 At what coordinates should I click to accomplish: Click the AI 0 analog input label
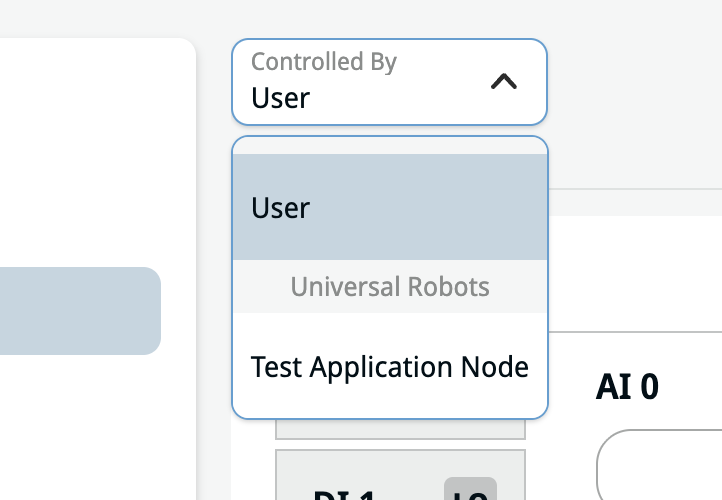tap(627, 387)
